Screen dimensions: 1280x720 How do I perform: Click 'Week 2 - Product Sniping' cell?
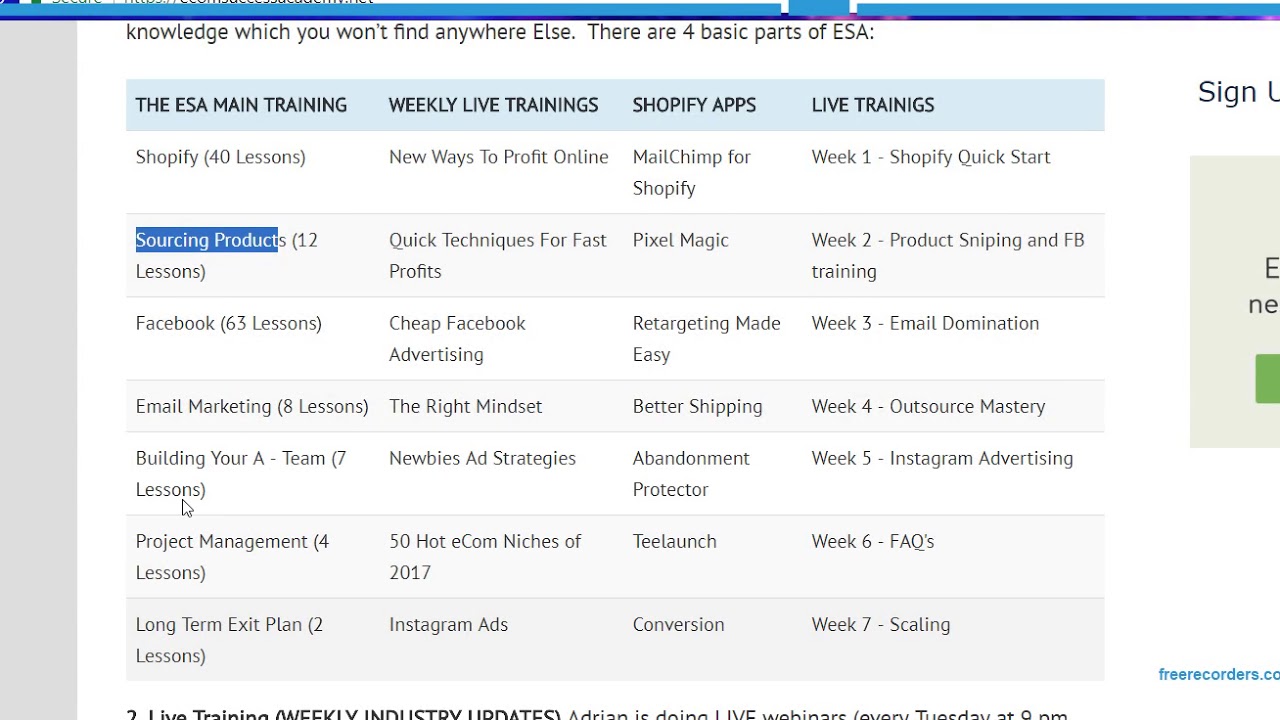948,255
